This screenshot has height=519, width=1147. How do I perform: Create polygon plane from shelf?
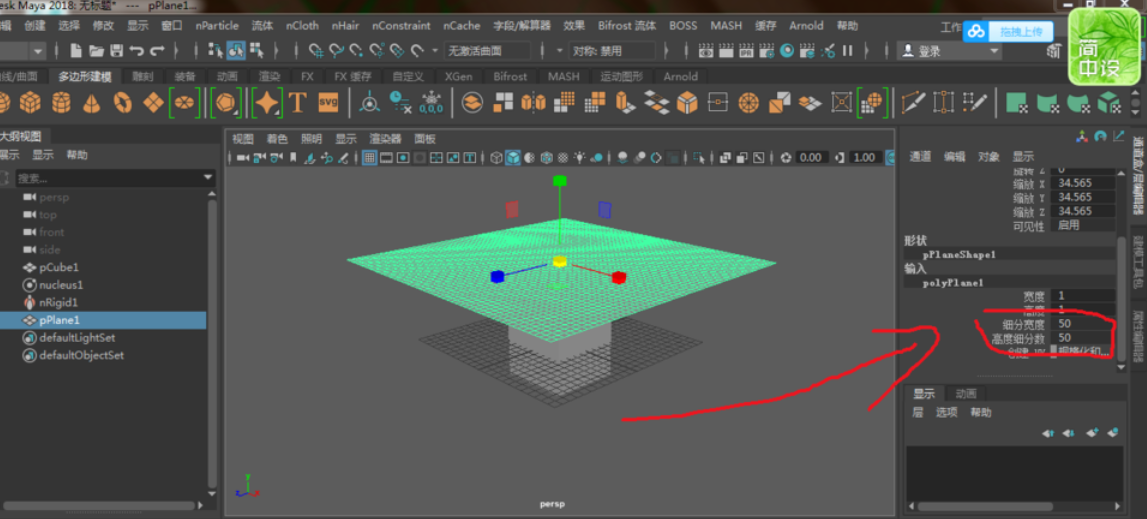coord(153,102)
